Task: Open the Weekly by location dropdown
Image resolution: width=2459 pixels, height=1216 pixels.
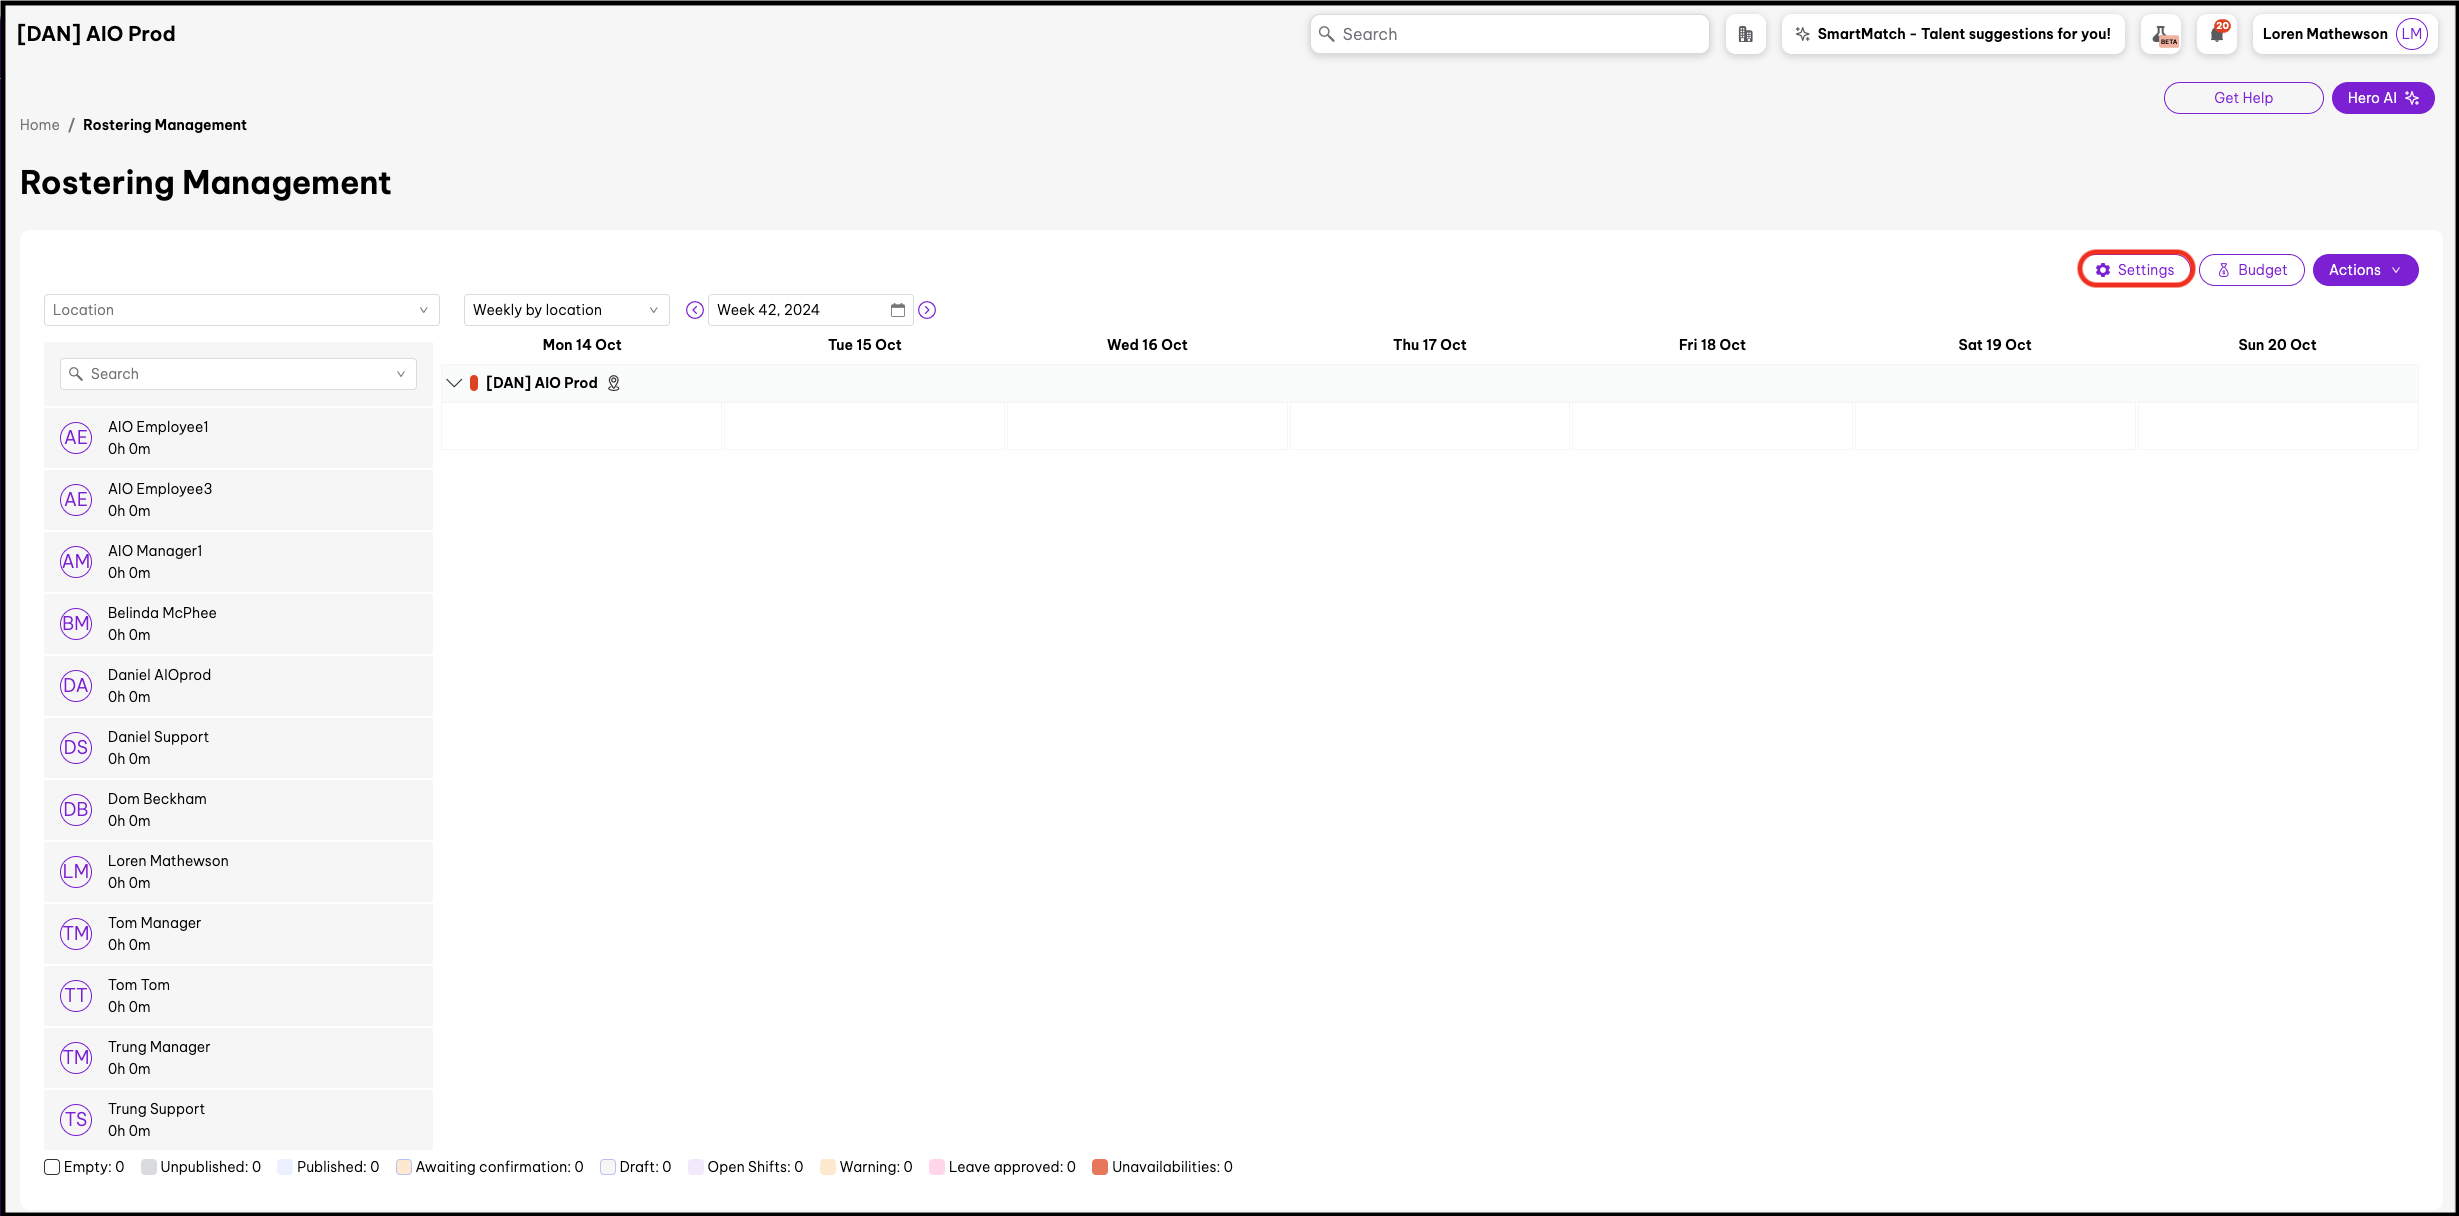Action: (566, 310)
